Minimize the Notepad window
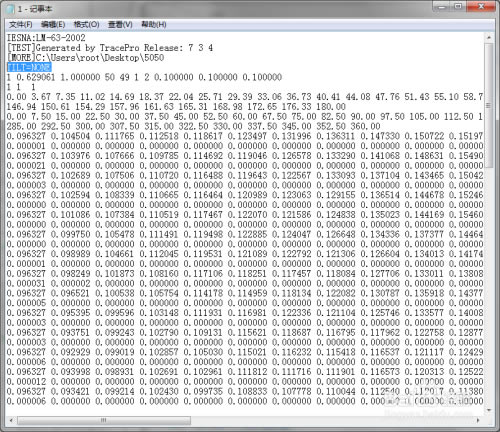 443,7
